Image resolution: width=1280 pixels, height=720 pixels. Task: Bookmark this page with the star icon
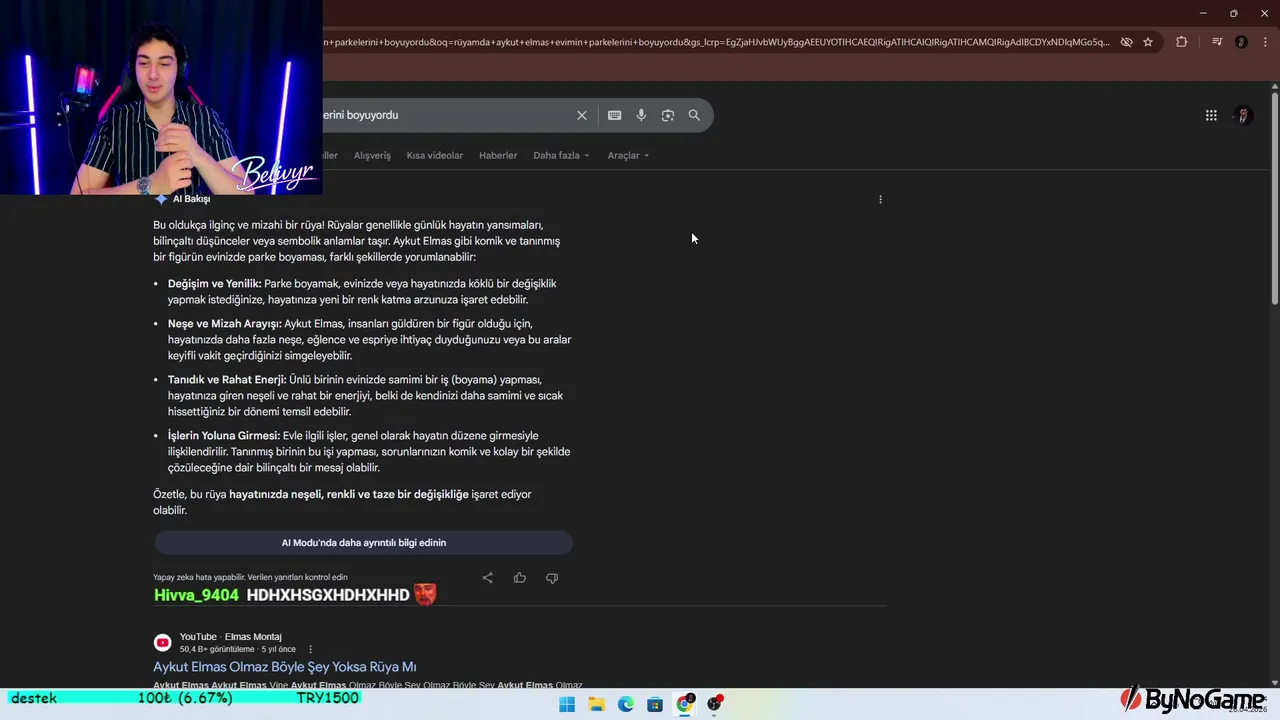(1148, 42)
